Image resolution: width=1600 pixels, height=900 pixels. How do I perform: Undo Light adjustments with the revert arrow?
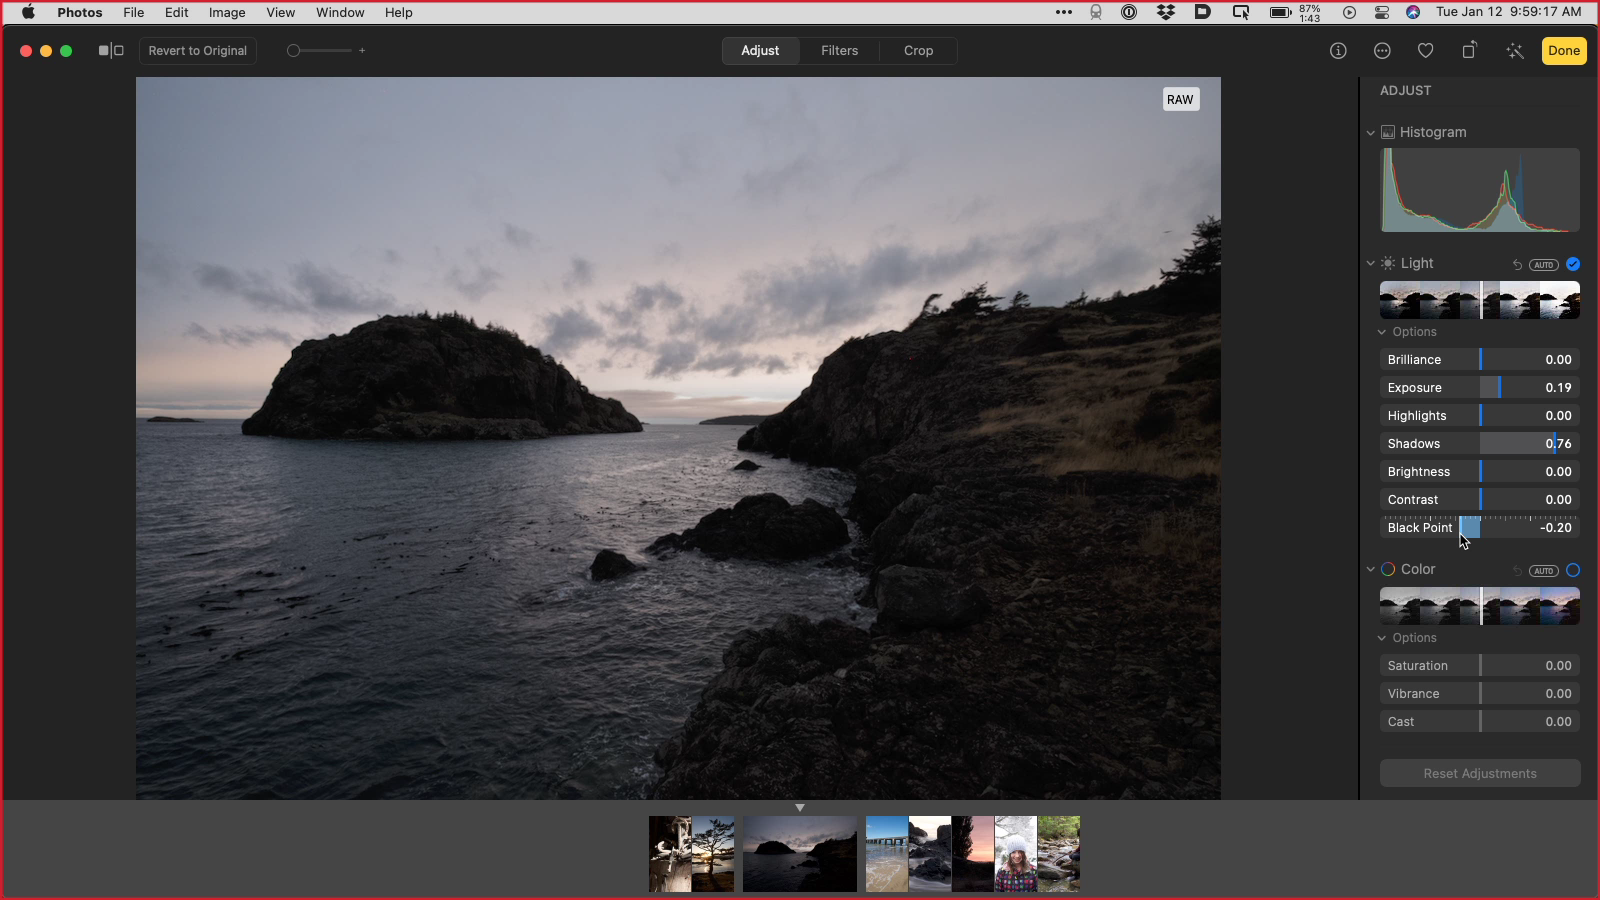1517,265
